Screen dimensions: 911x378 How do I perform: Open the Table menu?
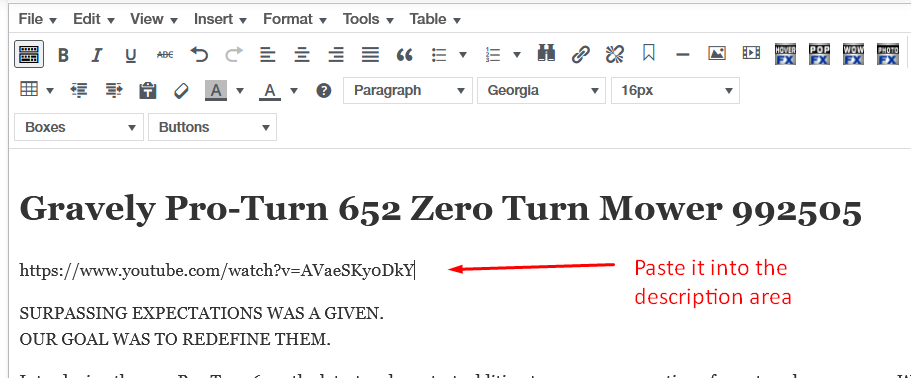[x=435, y=19]
